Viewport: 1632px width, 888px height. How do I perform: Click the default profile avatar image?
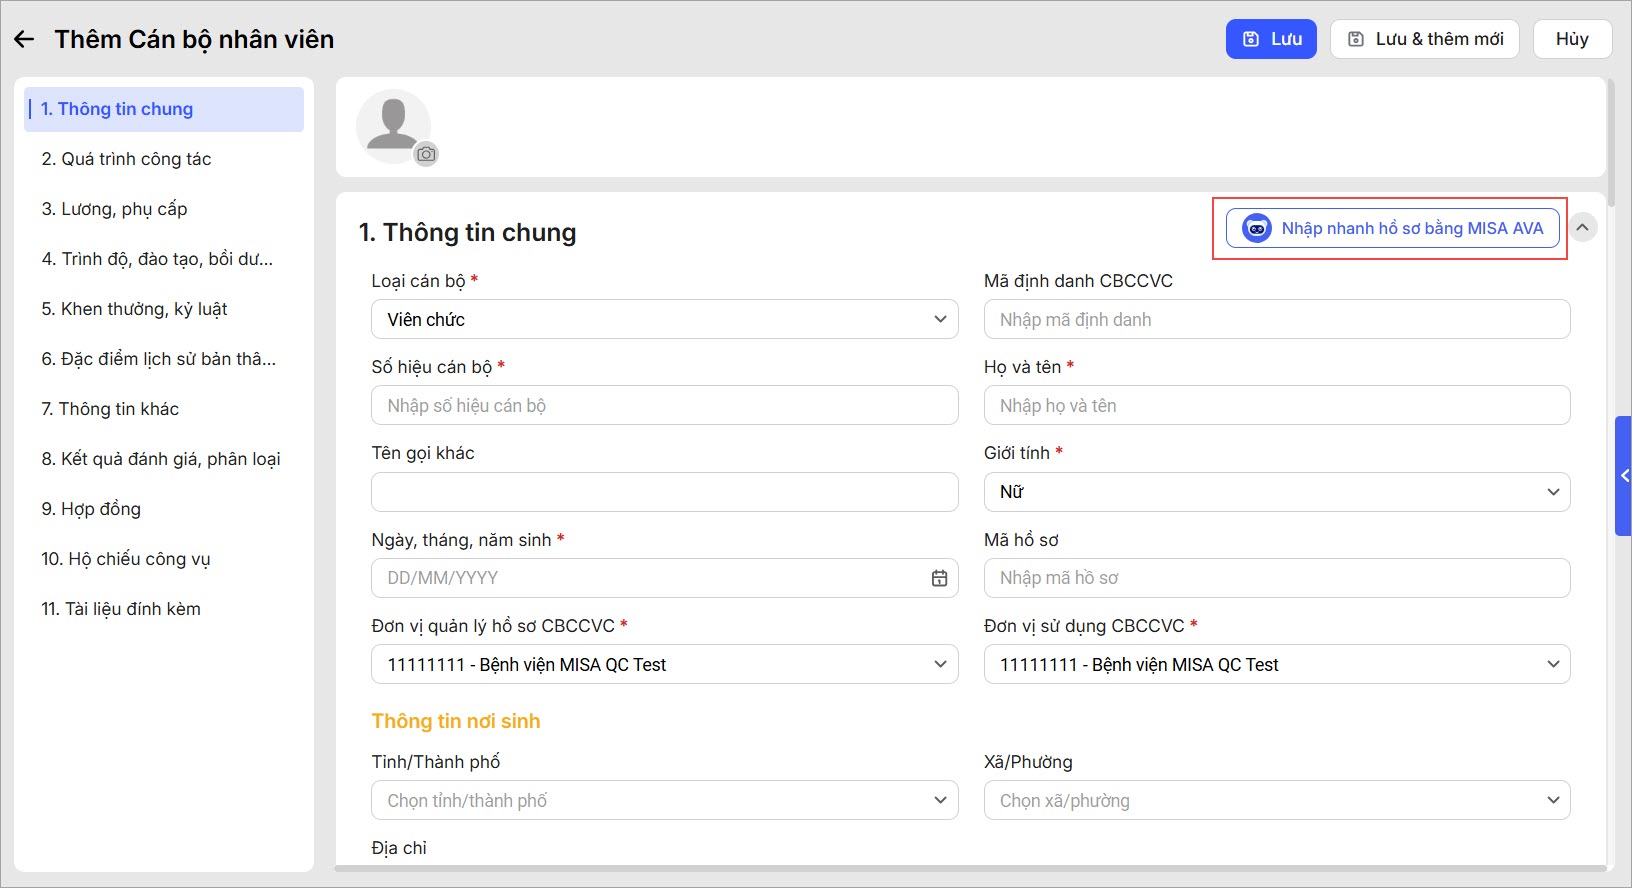tap(393, 124)
